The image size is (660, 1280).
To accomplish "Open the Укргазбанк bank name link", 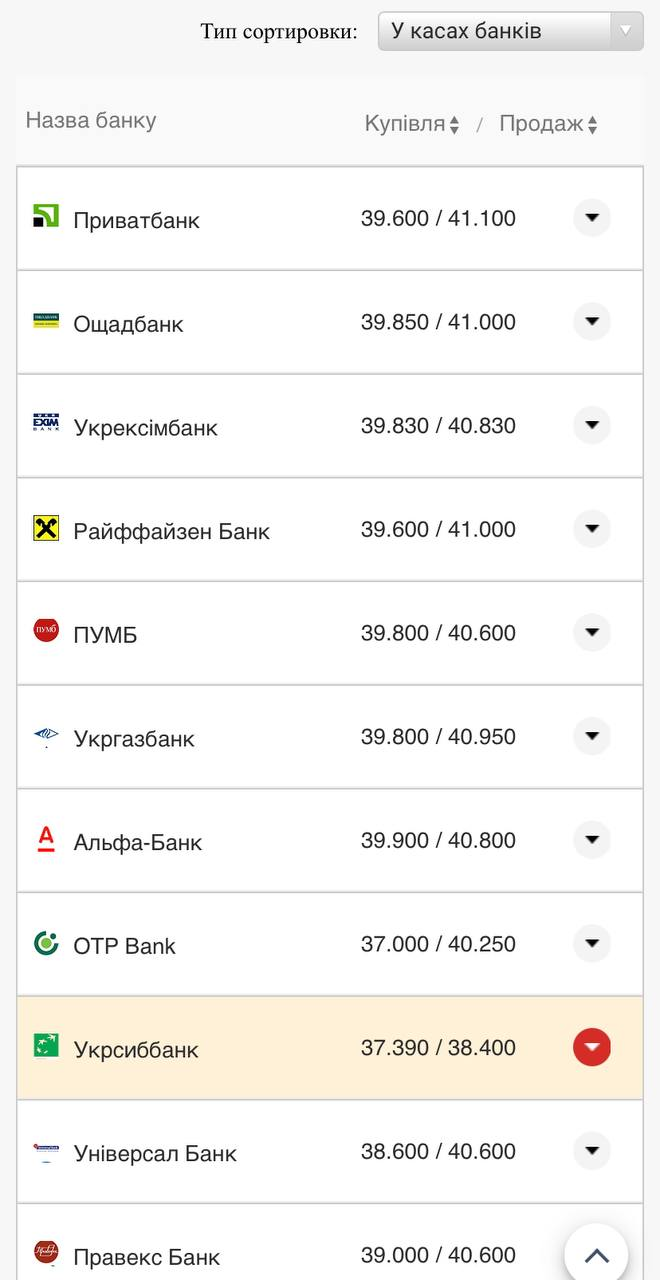I will pos(134,739).
